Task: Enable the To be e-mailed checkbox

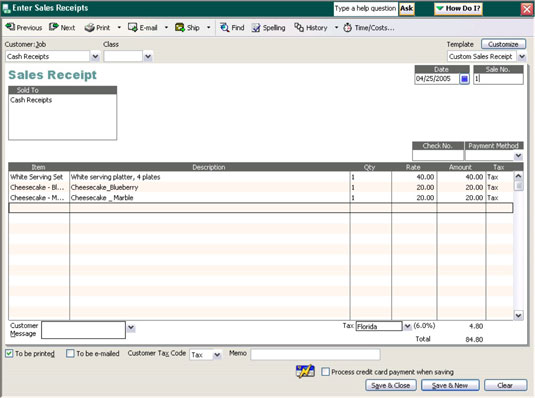Action: point(70,353)
